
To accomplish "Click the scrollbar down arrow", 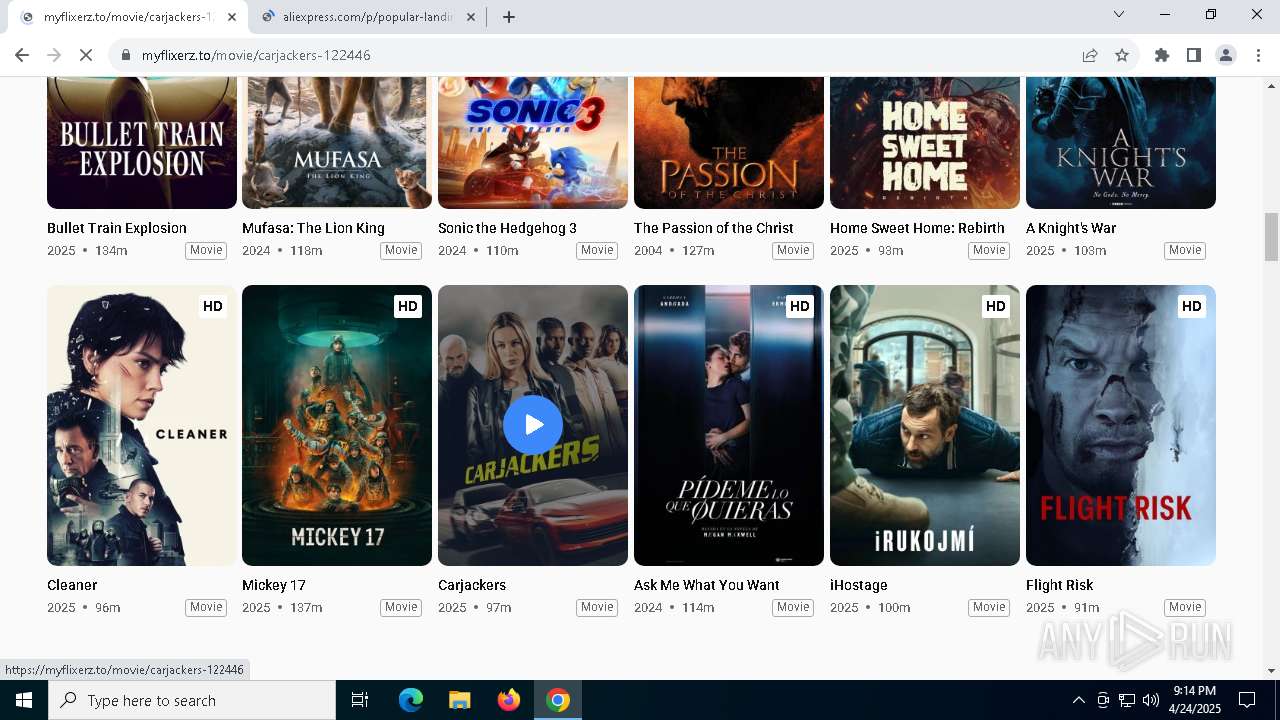I will click(x=1271, y=671).
